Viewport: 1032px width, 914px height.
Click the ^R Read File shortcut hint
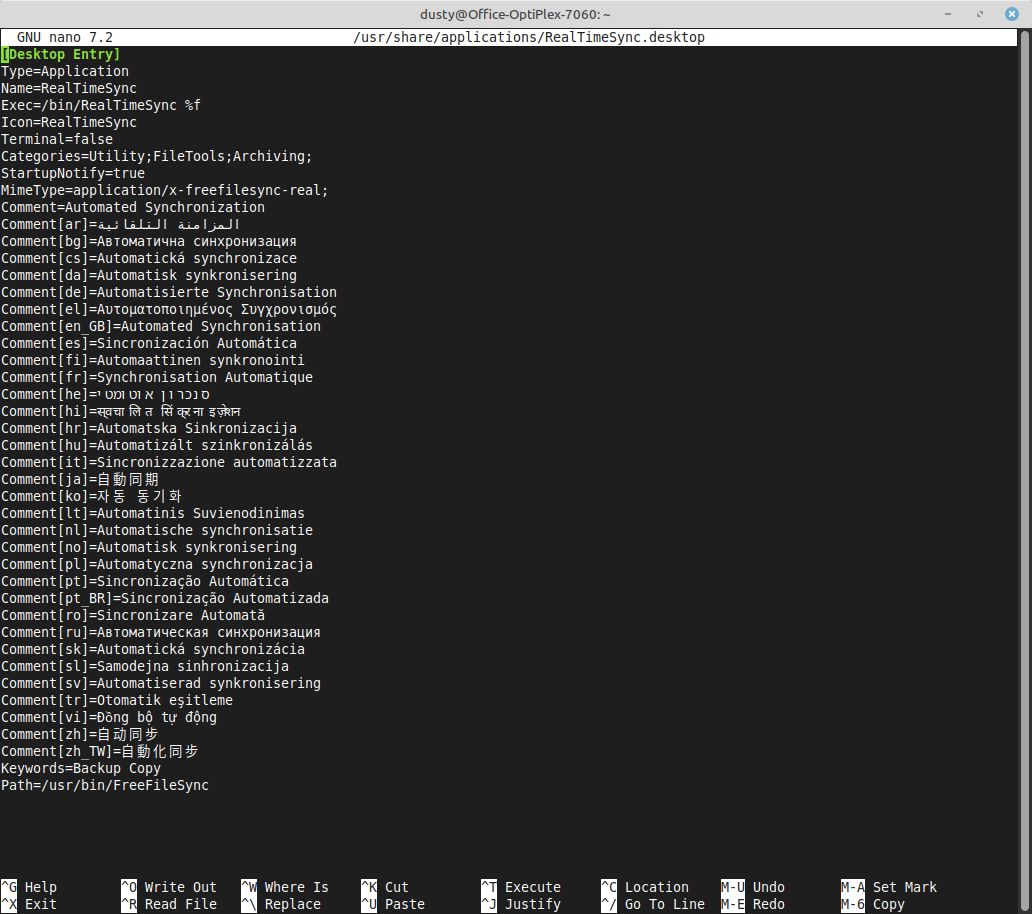click(169, 904)
